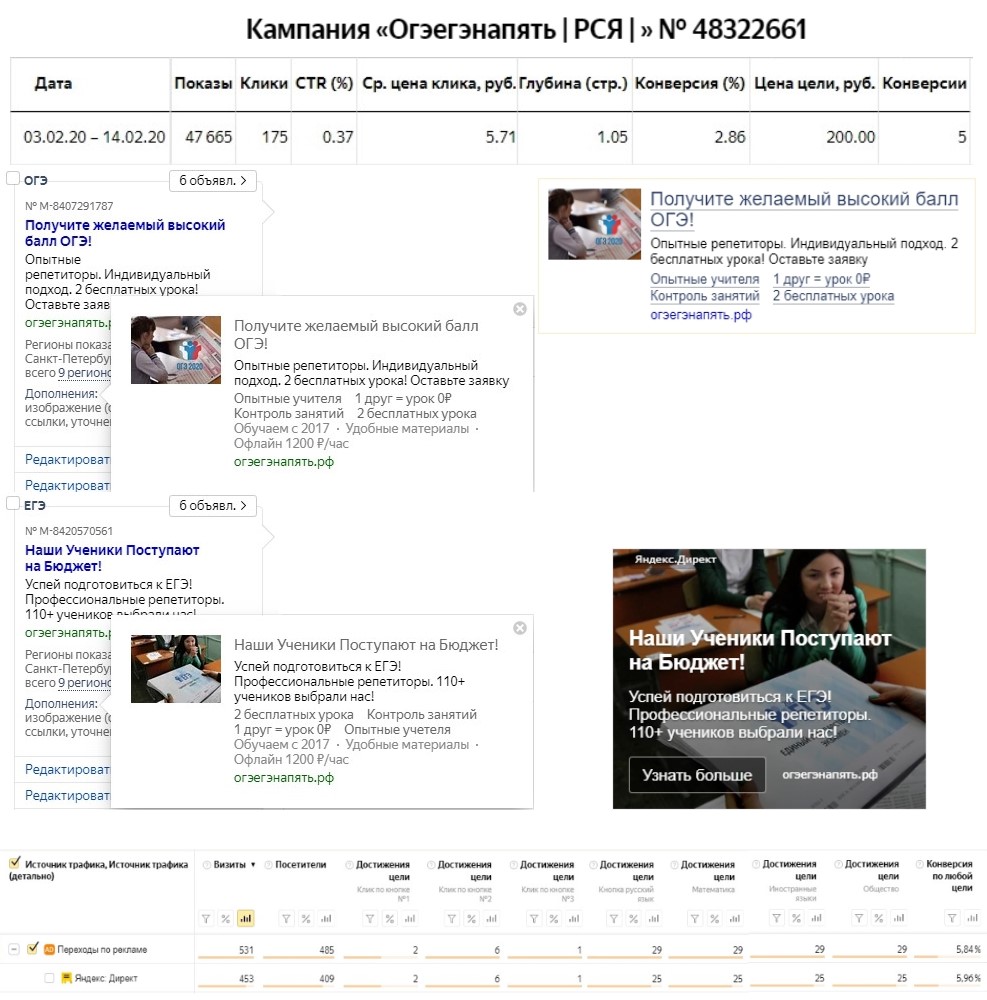The image size is (987, 1000).
Task: Click filter icon under Клик по кнопке №2
Action: tap(451, 919)
